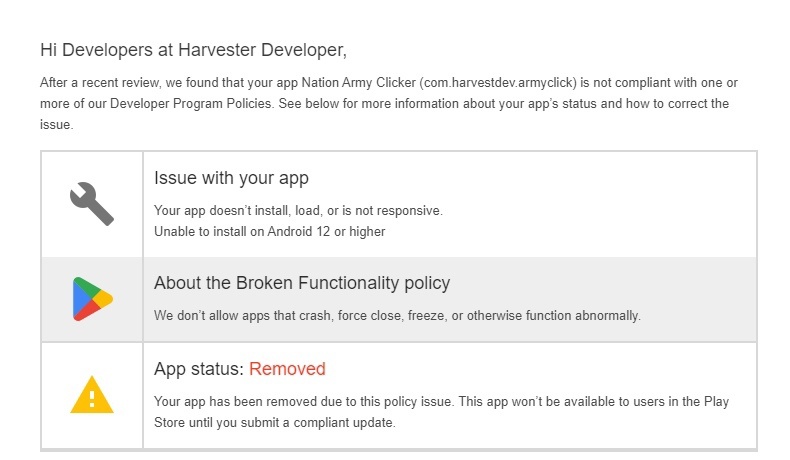This screenshot has height=460, width=790.
Task: Click 'About the Broken Functionality policy' heading
Action: [x=302, y=283]
